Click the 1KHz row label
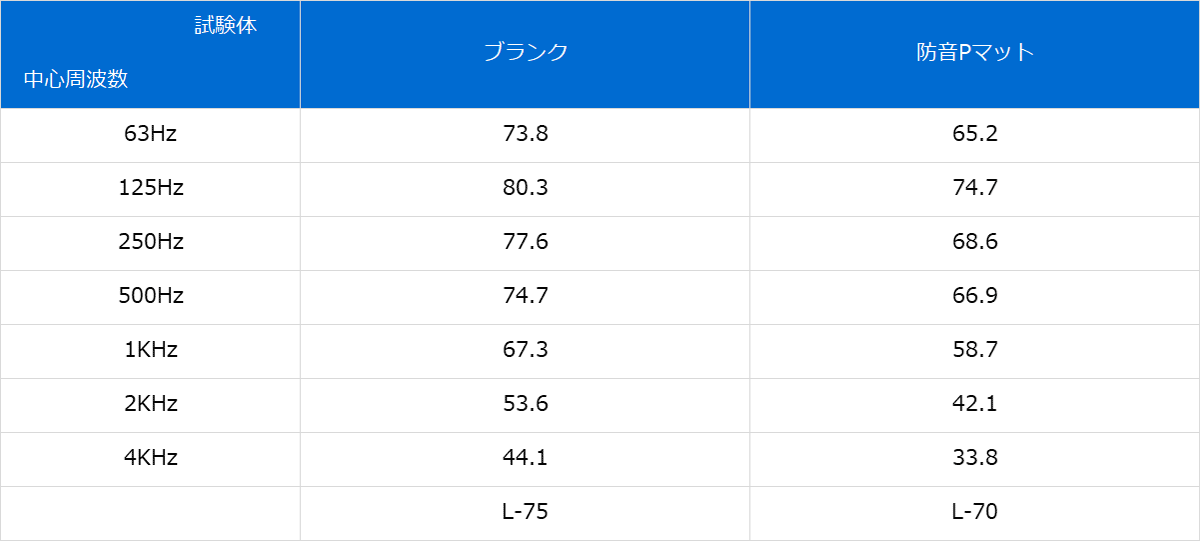Viewport: 1200px width, 541px height. tap(150, 350)
